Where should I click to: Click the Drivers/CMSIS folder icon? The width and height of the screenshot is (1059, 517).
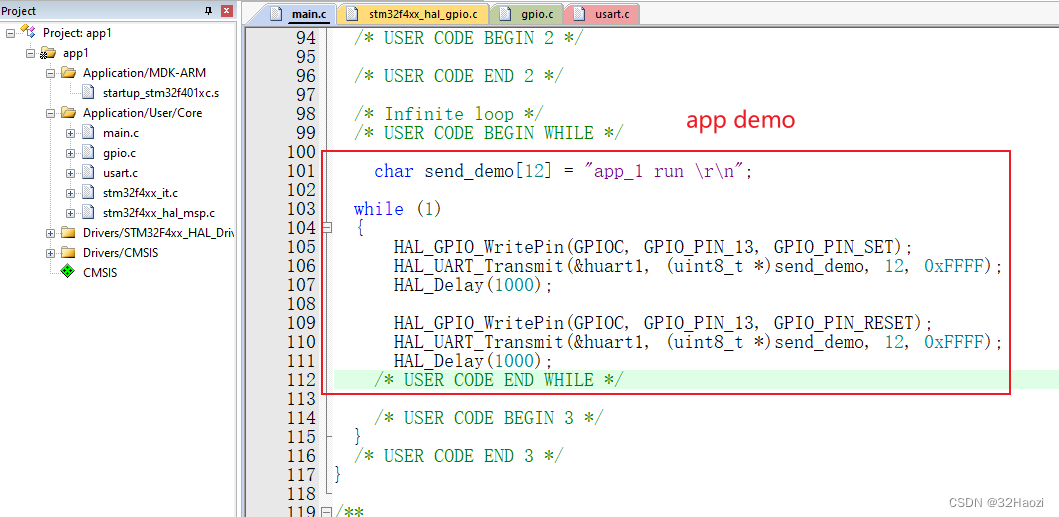pos(68,253)
